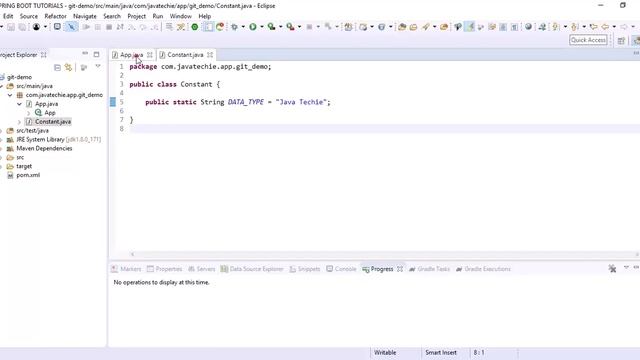Select the git-demo project
Screen dimensions: 640x360
click(x=19, y=77)
